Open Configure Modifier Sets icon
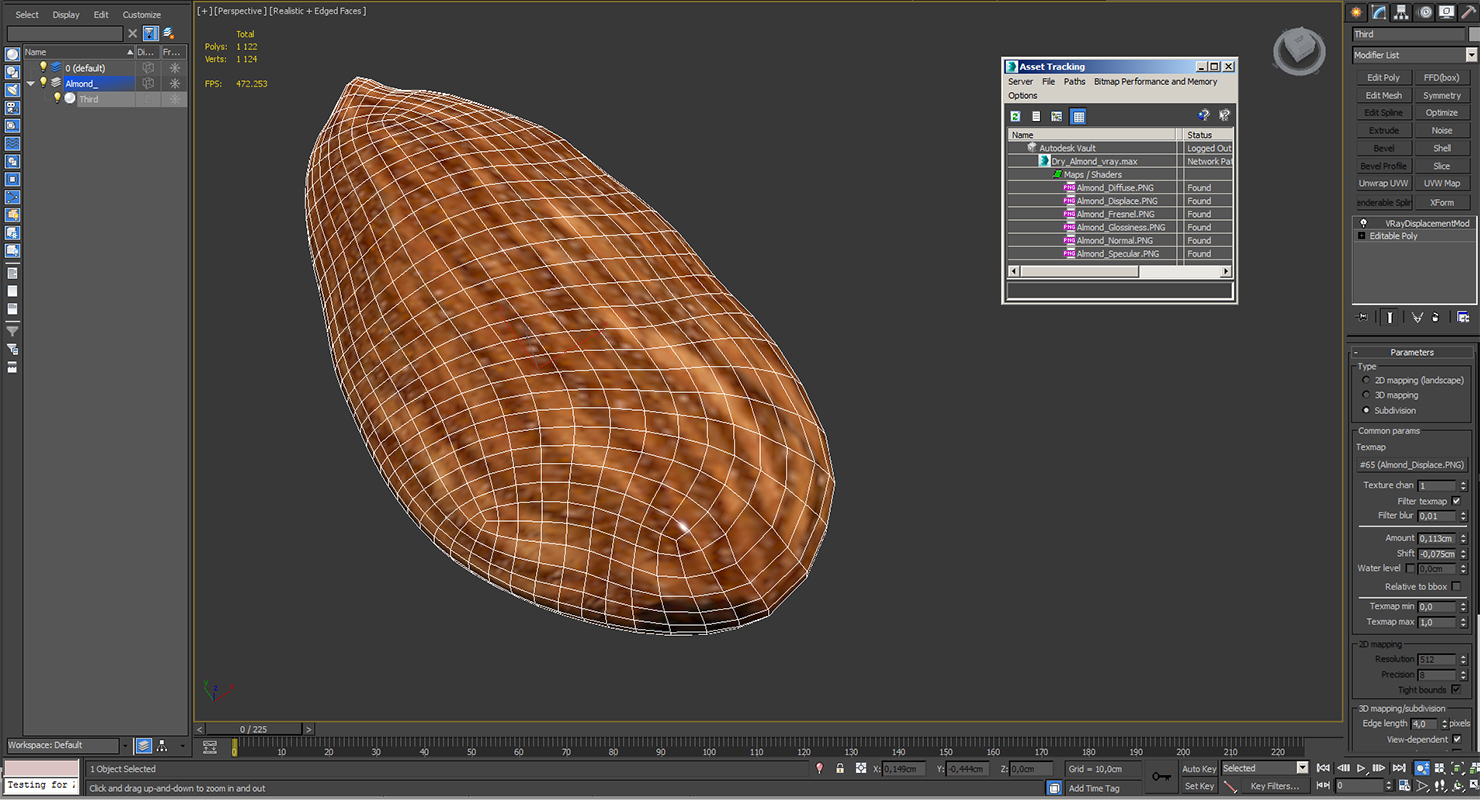This screenshot has height=800, width=1480. 1463,317
